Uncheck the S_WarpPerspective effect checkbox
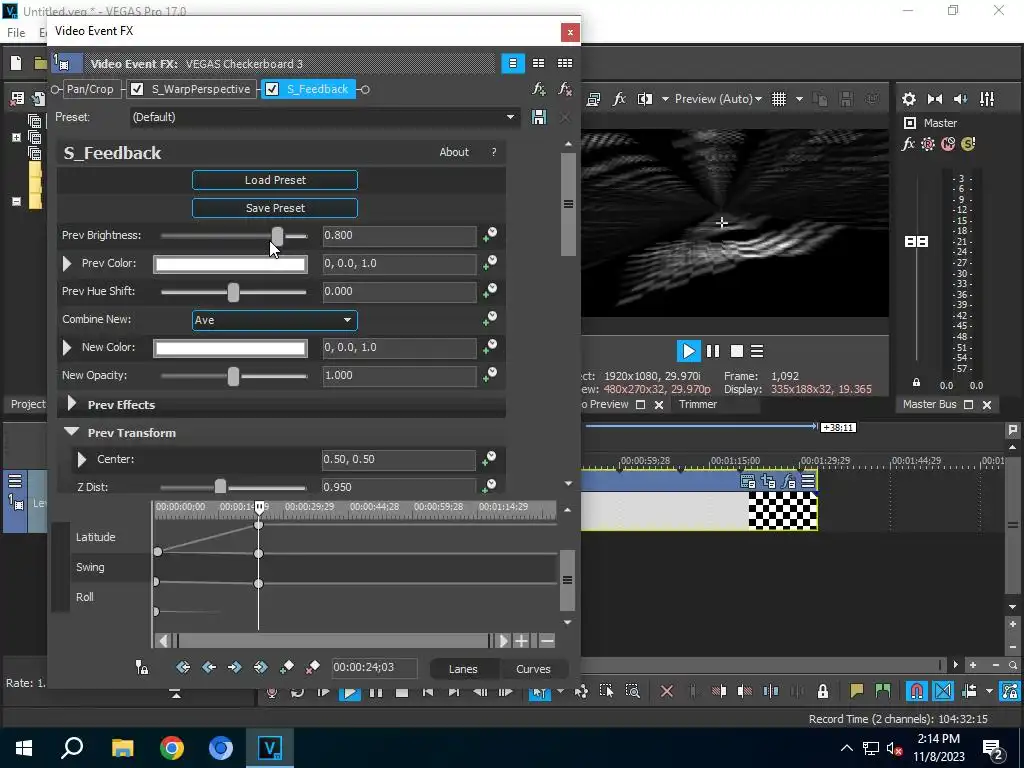This screenshot has height=768, width=1024. click(137, 89)
